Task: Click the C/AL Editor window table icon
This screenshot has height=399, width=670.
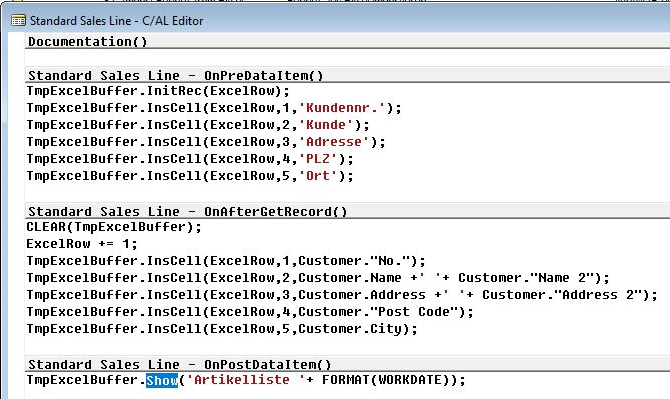Action: pyautogui.click(x=18, y=20)
